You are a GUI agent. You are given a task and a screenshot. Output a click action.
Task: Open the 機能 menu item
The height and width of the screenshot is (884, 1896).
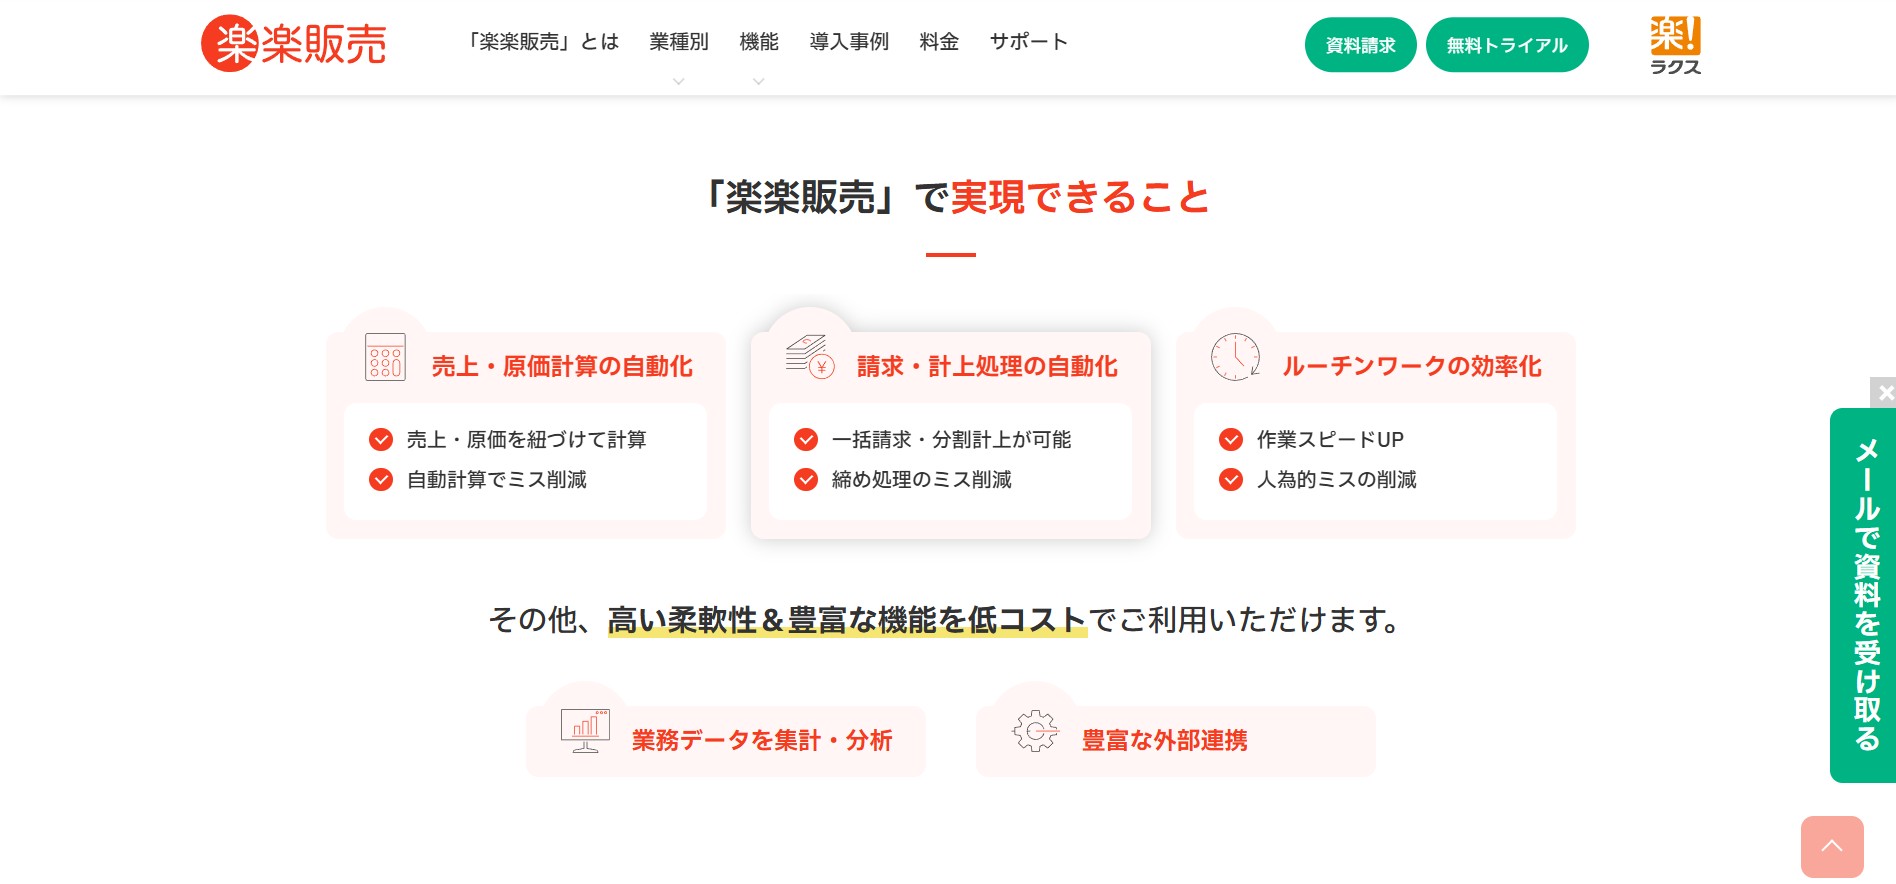(x=759, y=42)
